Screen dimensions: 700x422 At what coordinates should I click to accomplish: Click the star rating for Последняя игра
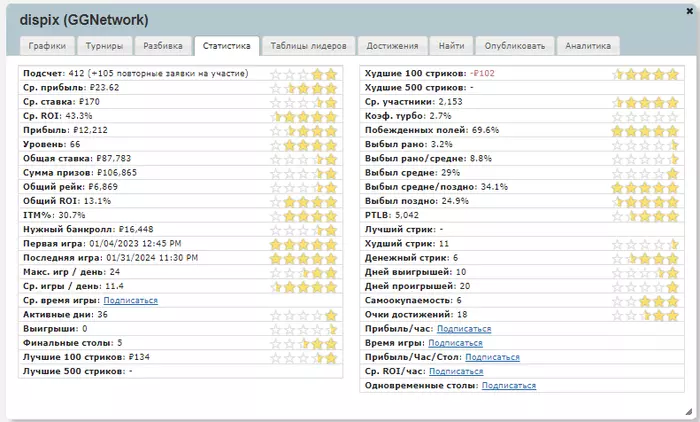[303, 259]
